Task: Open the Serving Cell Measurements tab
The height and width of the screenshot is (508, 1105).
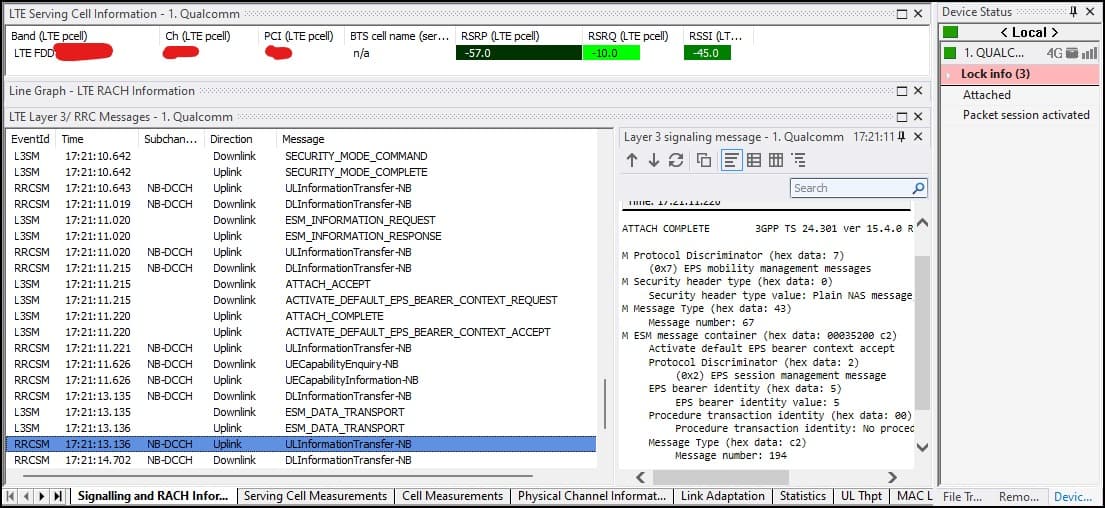Action: (x=315, y=496)
